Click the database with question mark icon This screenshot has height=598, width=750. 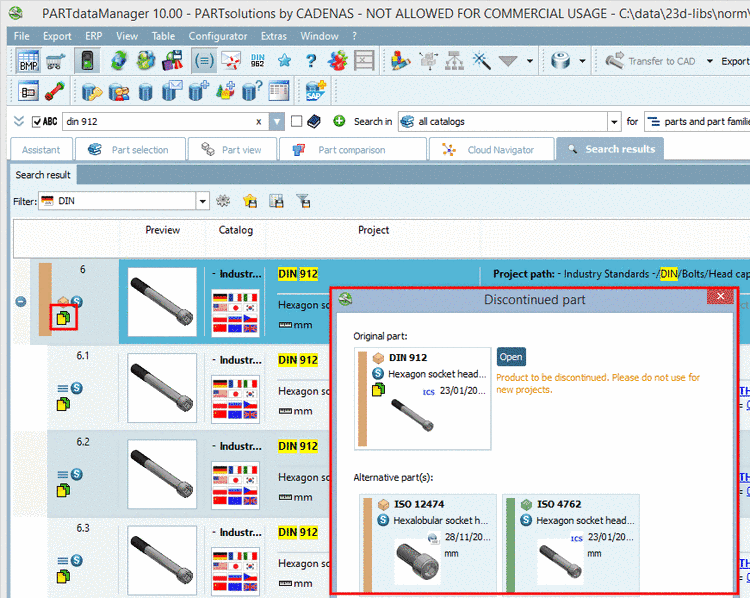[x=252, y=91]
